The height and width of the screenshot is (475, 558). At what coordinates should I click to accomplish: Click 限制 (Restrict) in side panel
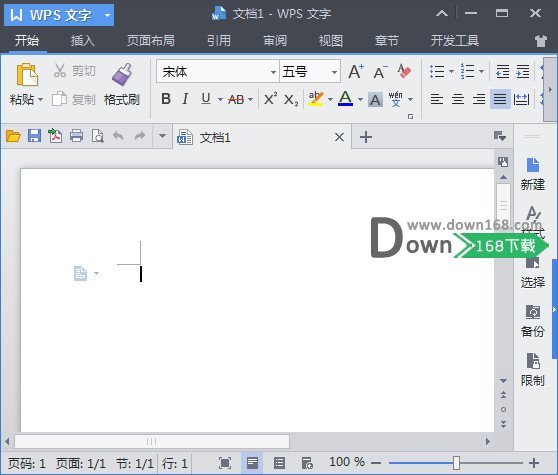[x=532, y=370]
